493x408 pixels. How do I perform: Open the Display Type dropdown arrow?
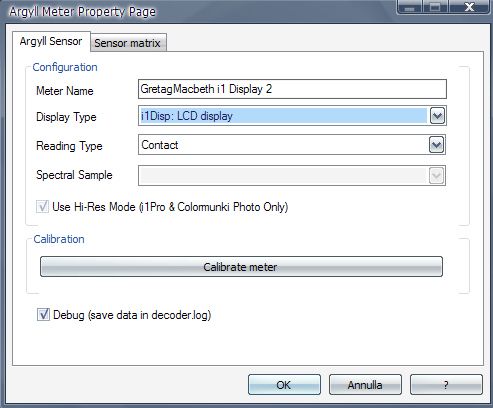coord(437,116)
